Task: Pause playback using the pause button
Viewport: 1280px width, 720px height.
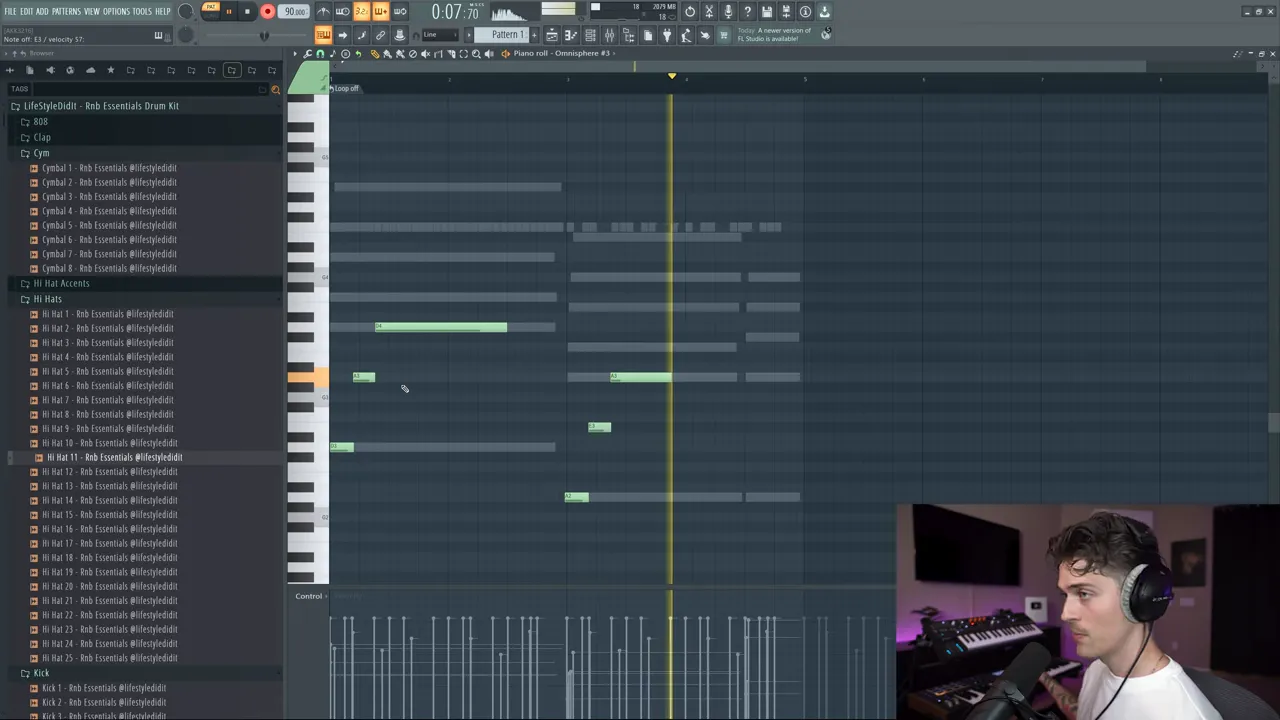Action: pos(228,12)
